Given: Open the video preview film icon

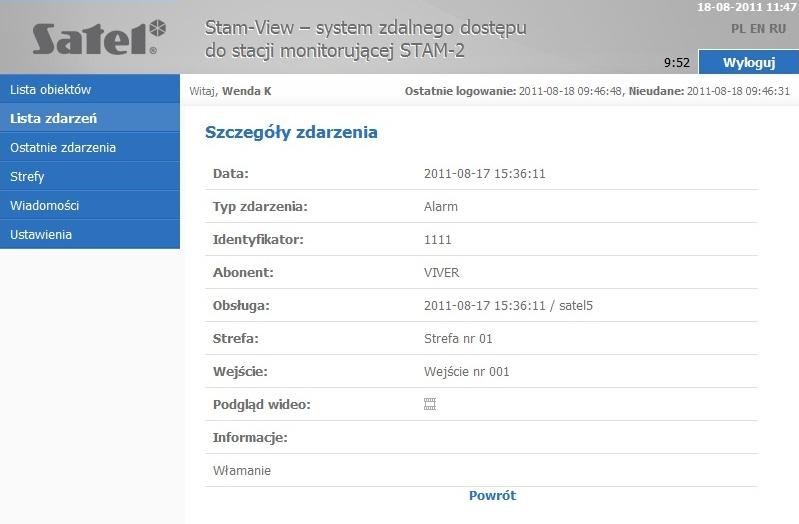Looking at the screenshot, I should click(x=430, y=404).
